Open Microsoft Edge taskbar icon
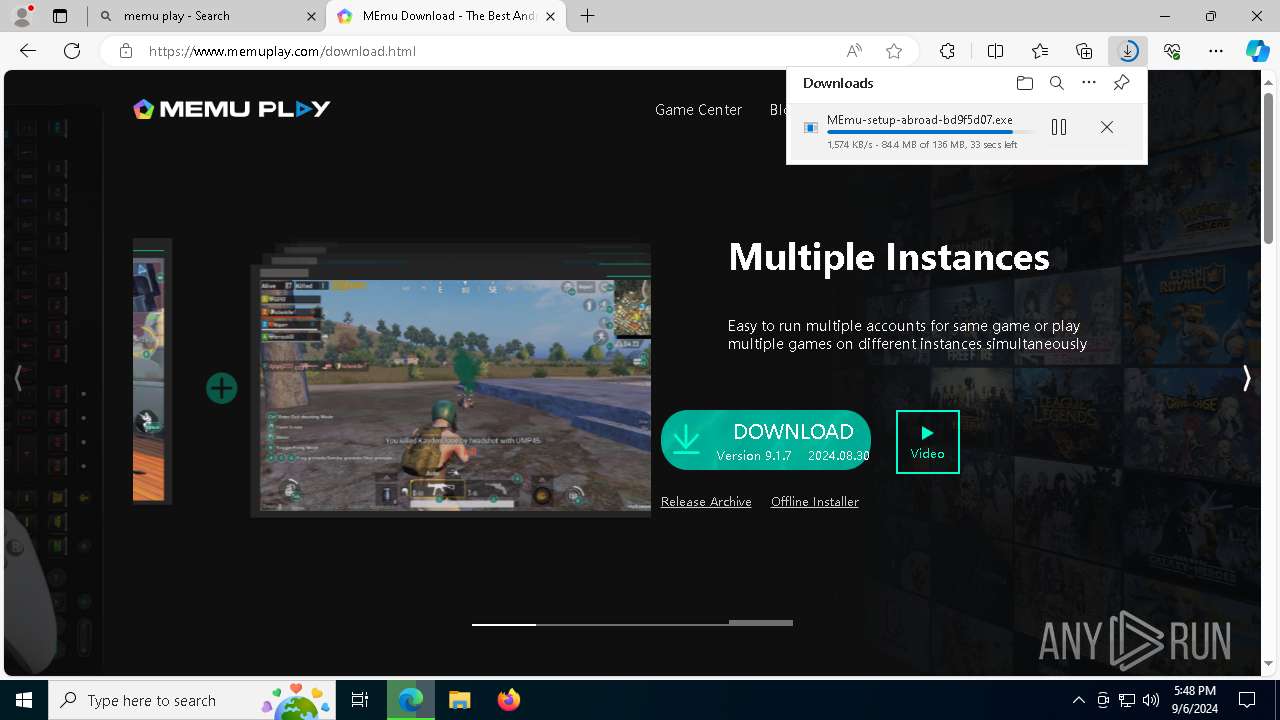This screenshot has height=720, width=1280. click(411, 700)
